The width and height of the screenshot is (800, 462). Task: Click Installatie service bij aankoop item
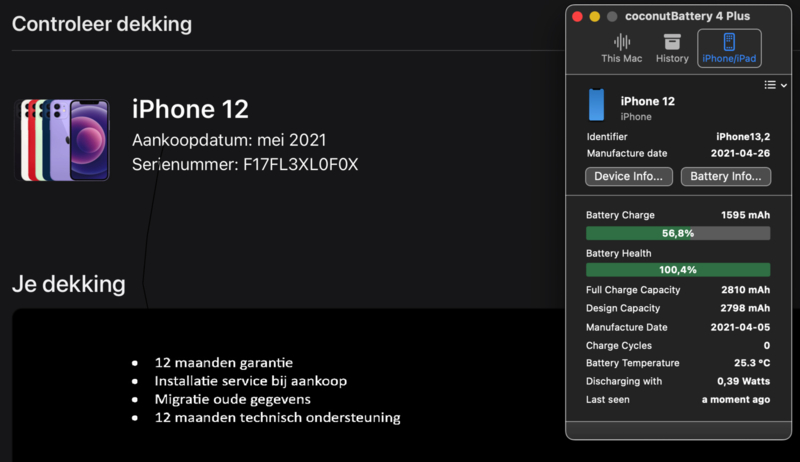pos(251,381)
